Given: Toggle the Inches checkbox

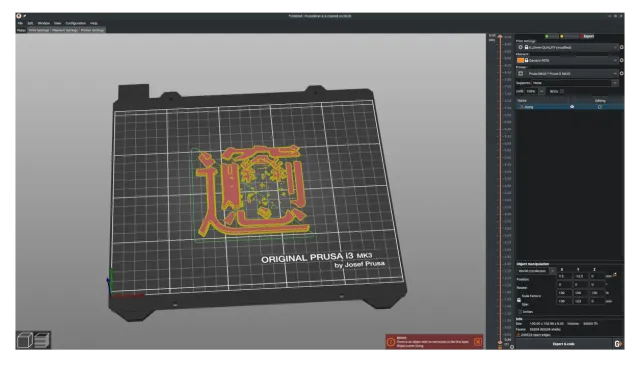Looking at the screenshot, I should (x=520, y=312).
